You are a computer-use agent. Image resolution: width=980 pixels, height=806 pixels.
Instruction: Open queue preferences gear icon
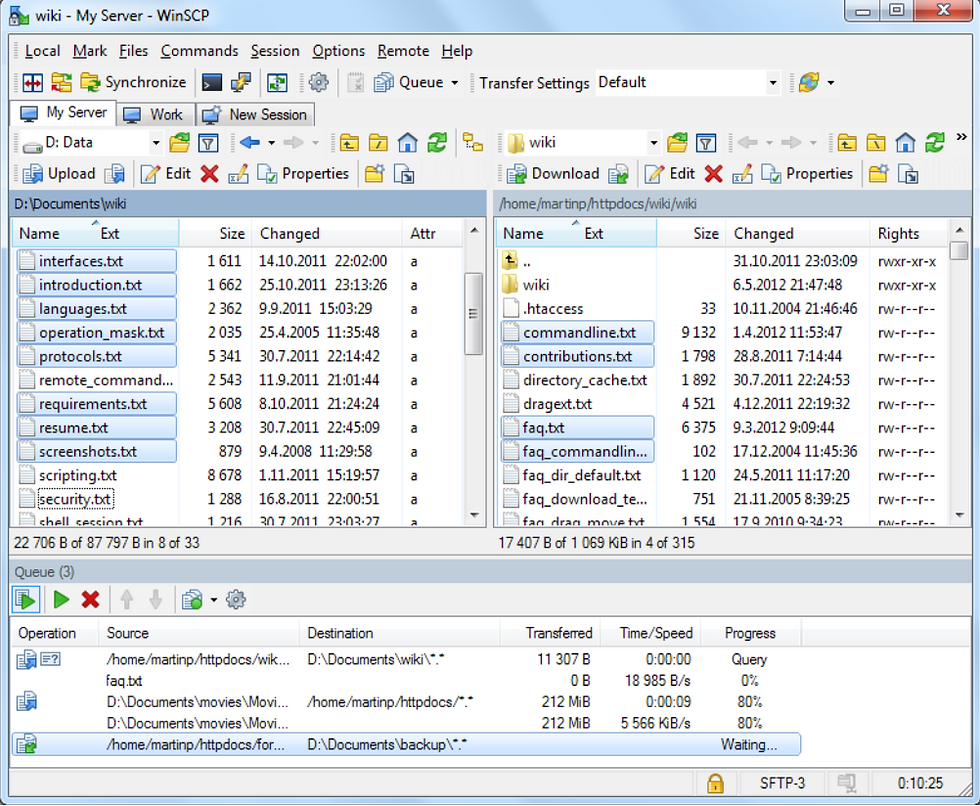pyautogui.click(x=236, y=600)
